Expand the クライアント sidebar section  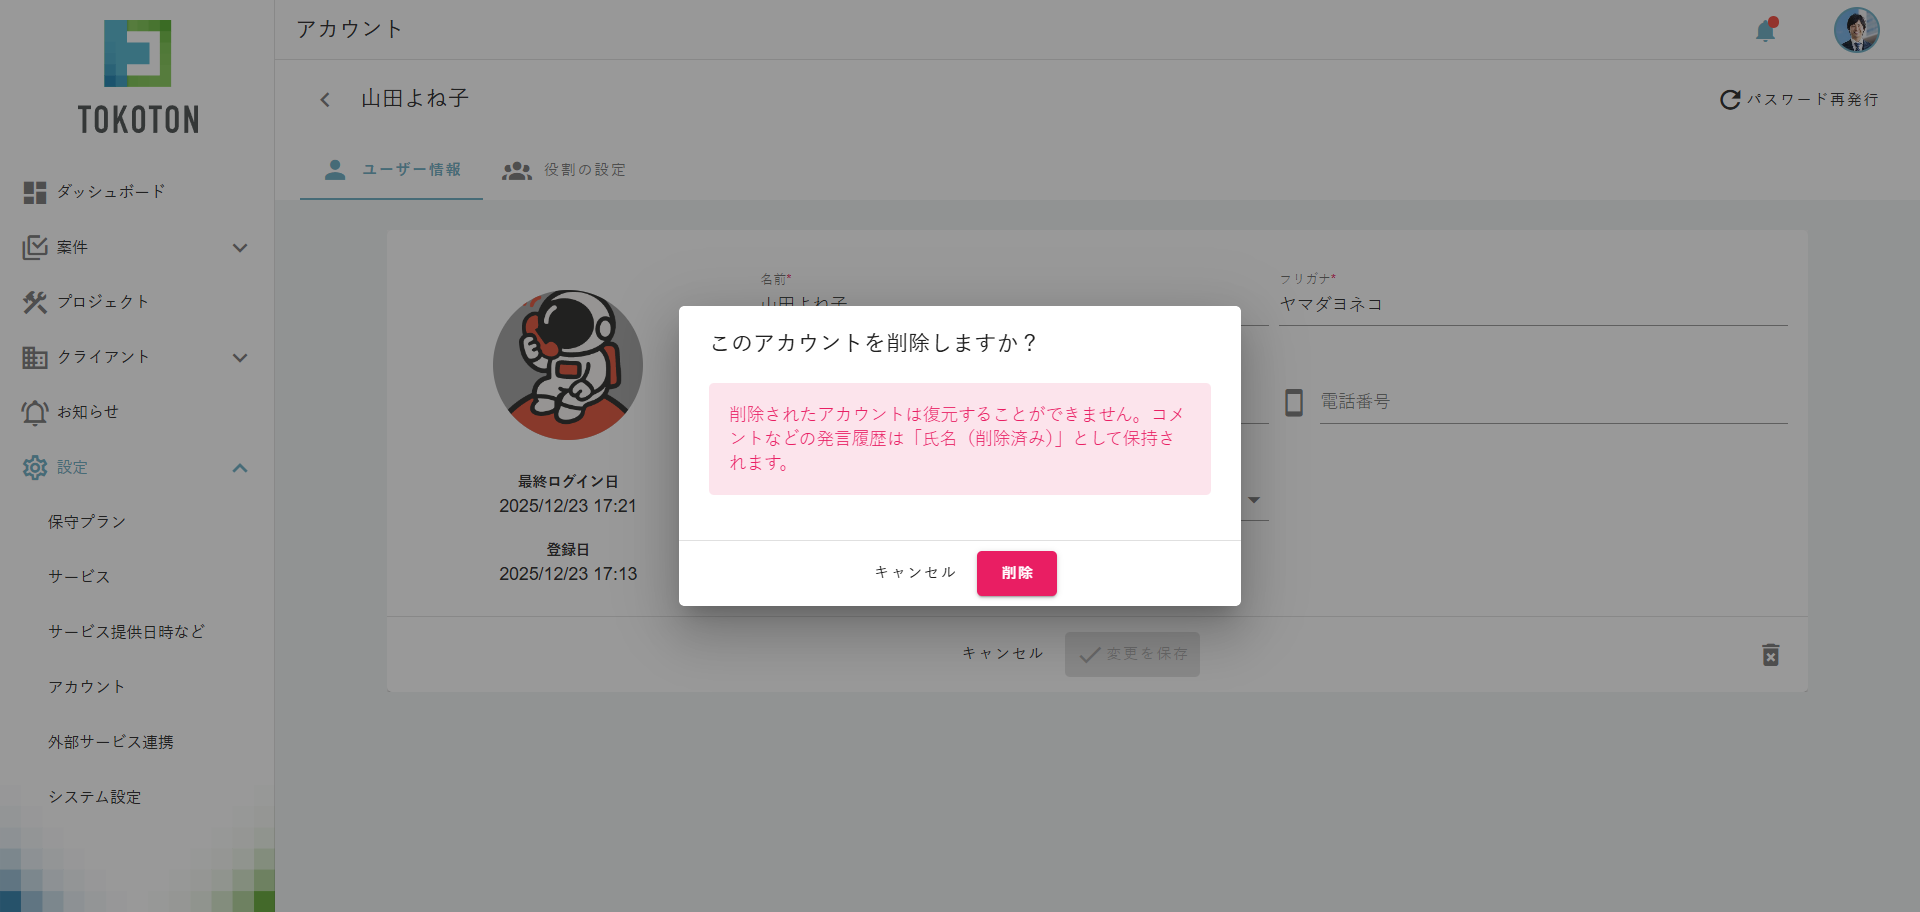click(240, 357)
